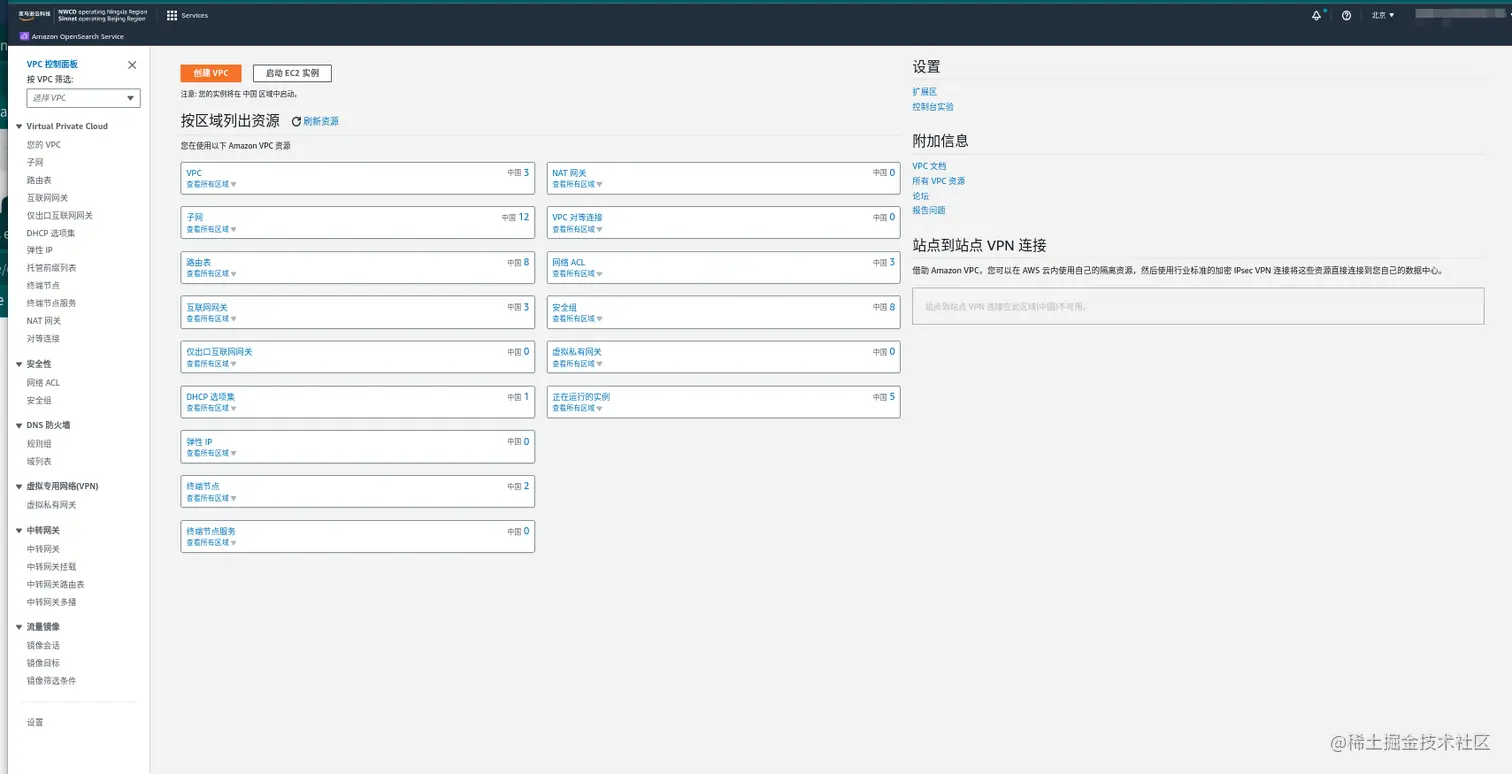The width and height of the screenshot is (1512, 774).
Task: Open 设置 at the sidebar bottom
Action: pyautogui.click(x=35, y=722)
